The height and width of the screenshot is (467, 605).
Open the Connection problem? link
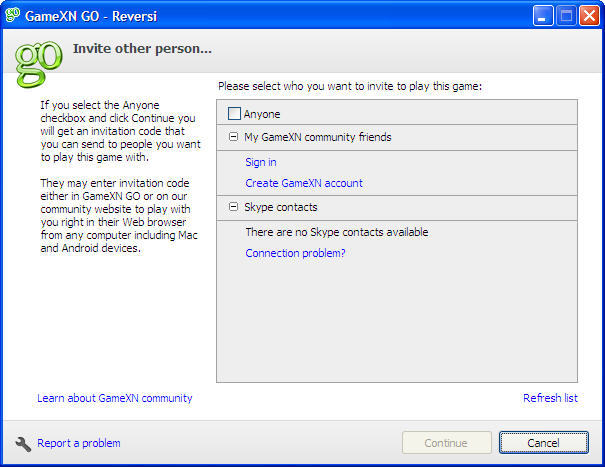tap(296, 253)
